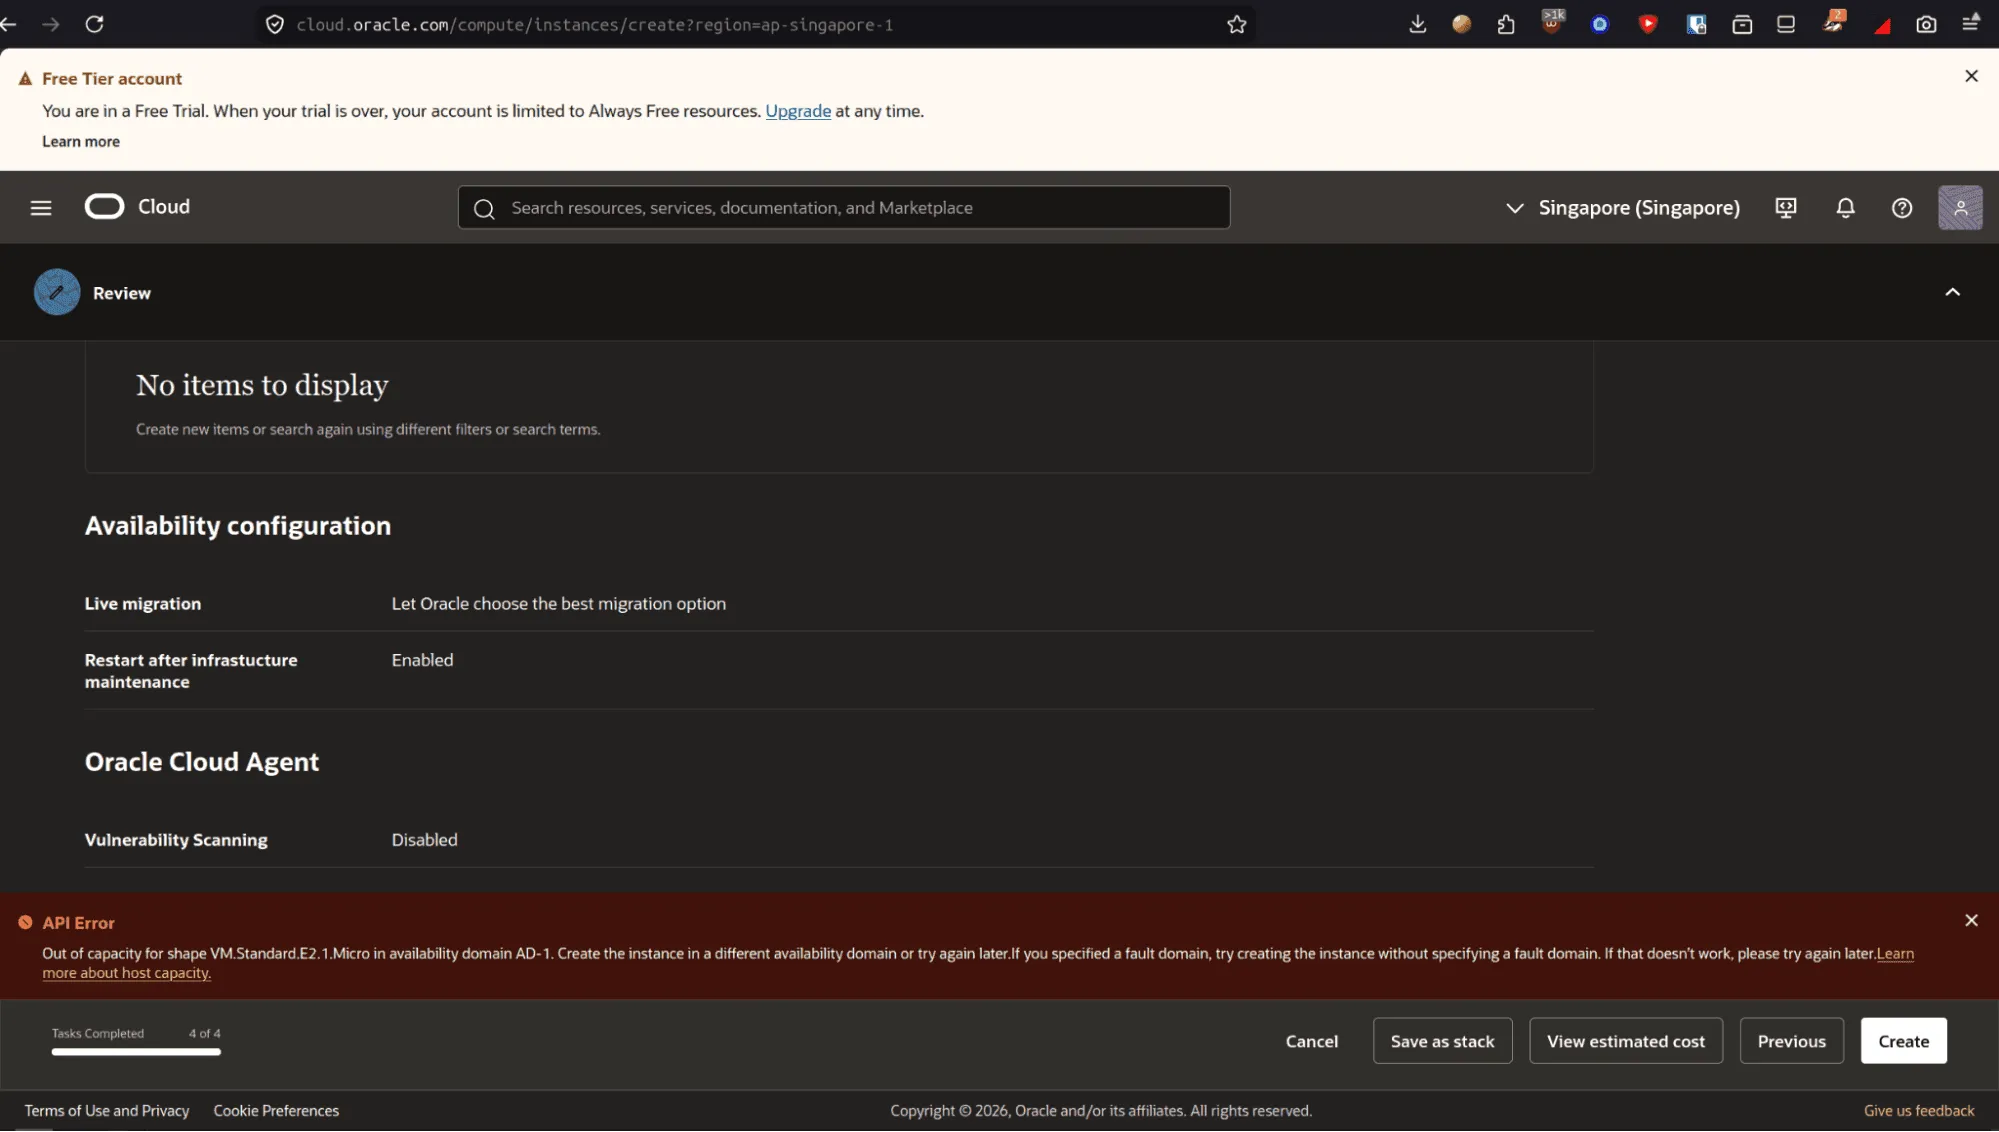
Task: Click the 'Free Tier account' title
Action: [112, 79]
